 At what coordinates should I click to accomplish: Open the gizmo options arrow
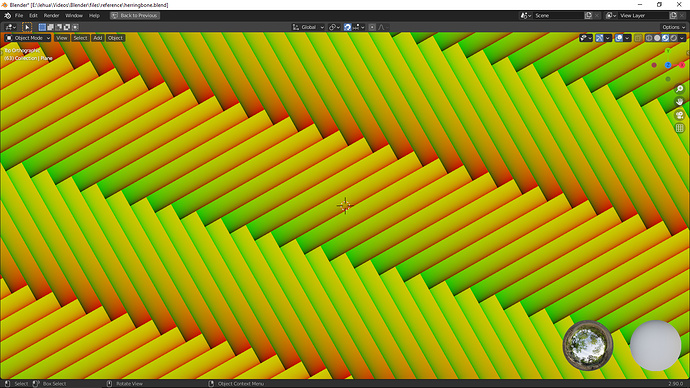[x=608, y=38]
